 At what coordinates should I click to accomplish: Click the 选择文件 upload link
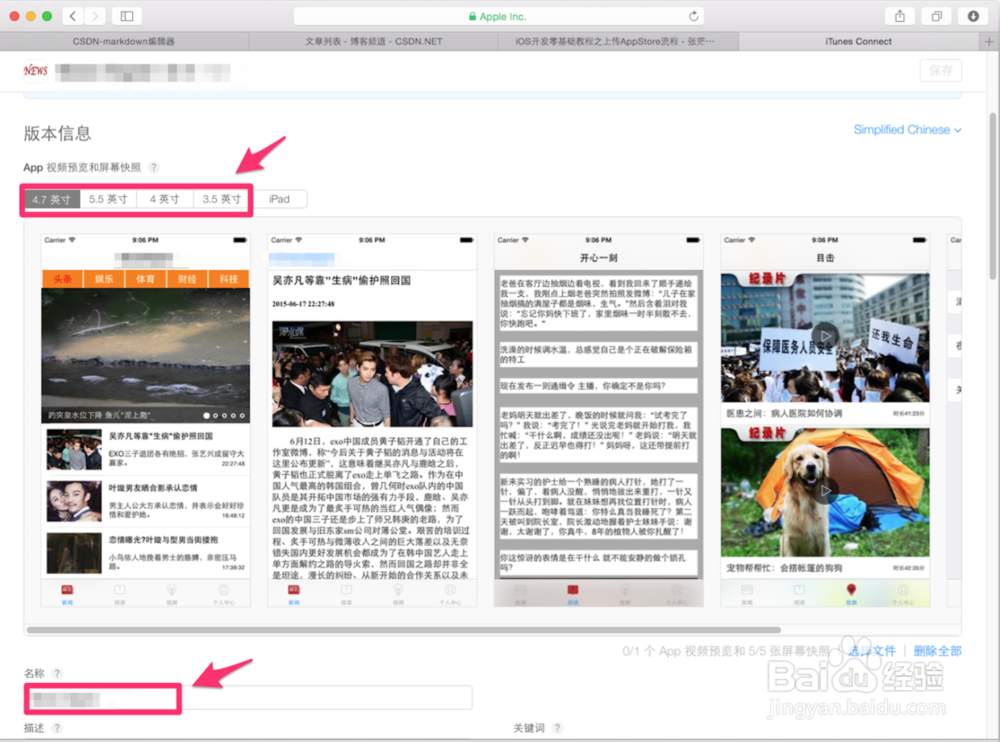[872, 651]
